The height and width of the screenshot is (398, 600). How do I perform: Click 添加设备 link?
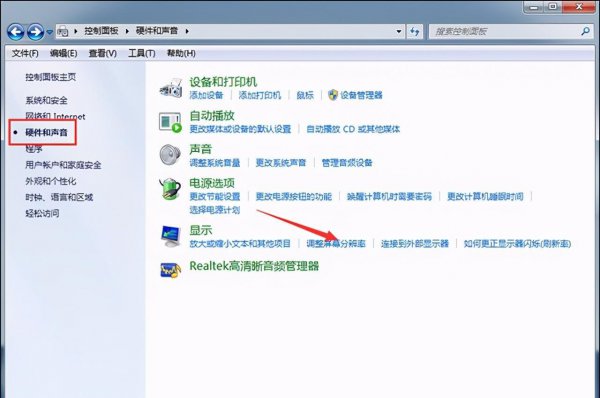pyautogui.click(x=206, y=95)
